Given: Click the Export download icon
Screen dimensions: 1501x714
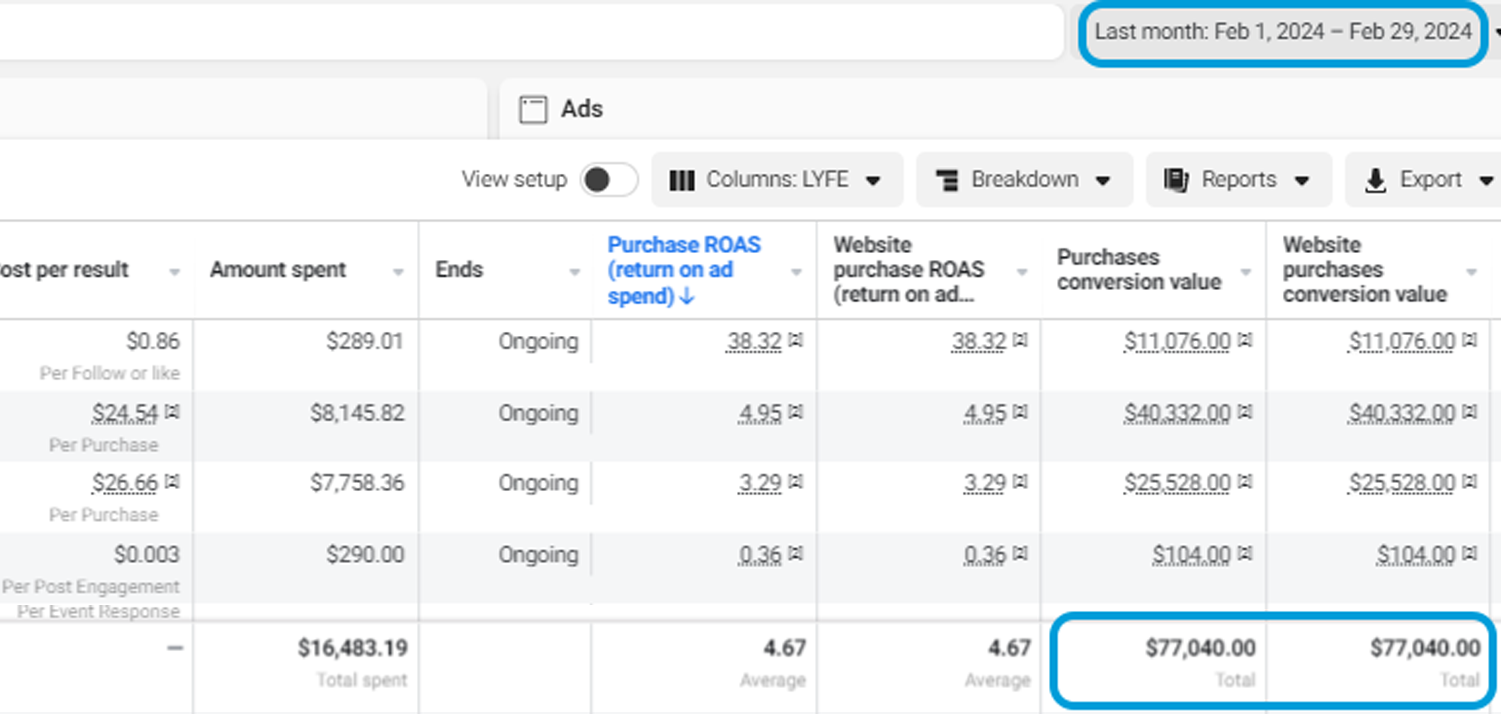Looking at the screenshot, I should coord(1376,180).
